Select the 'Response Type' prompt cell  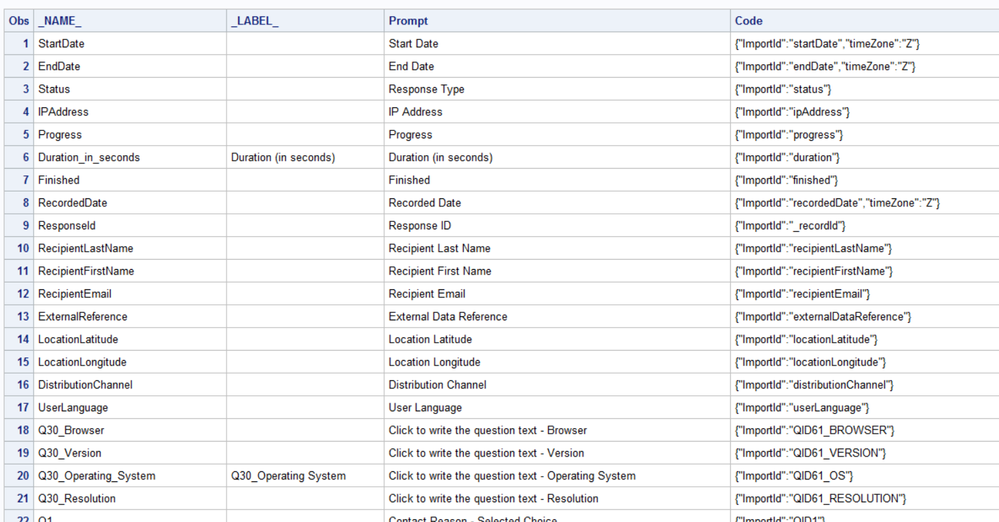tap(426, 90)
